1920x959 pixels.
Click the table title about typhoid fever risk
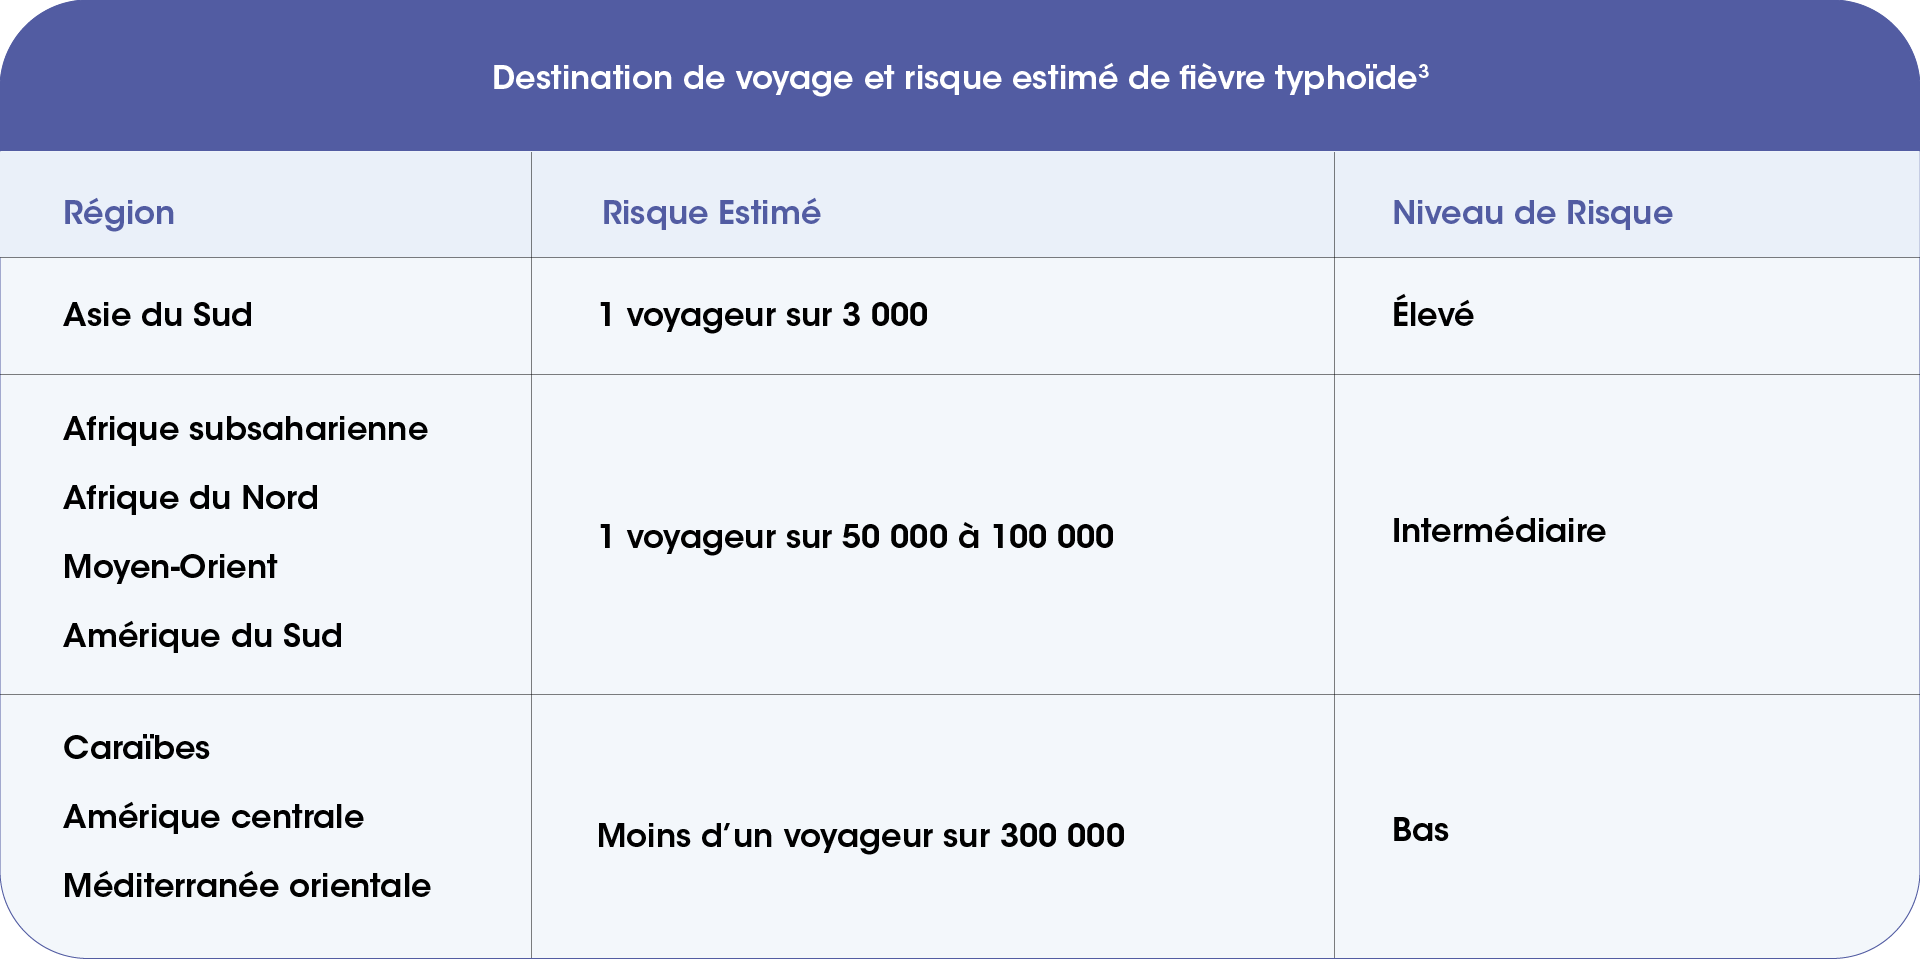(x=955, y=78)
